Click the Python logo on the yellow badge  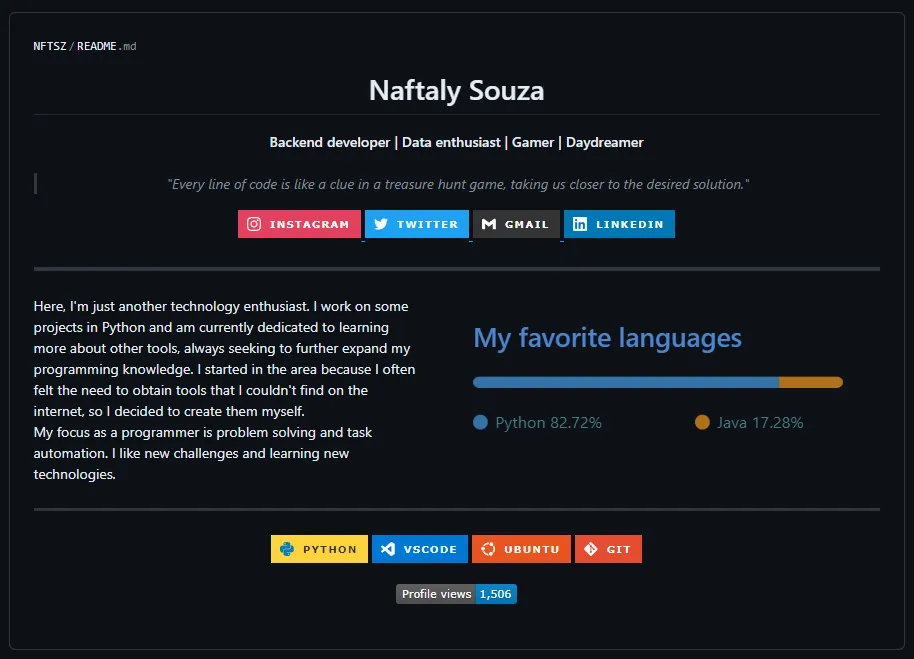[290, 548]
